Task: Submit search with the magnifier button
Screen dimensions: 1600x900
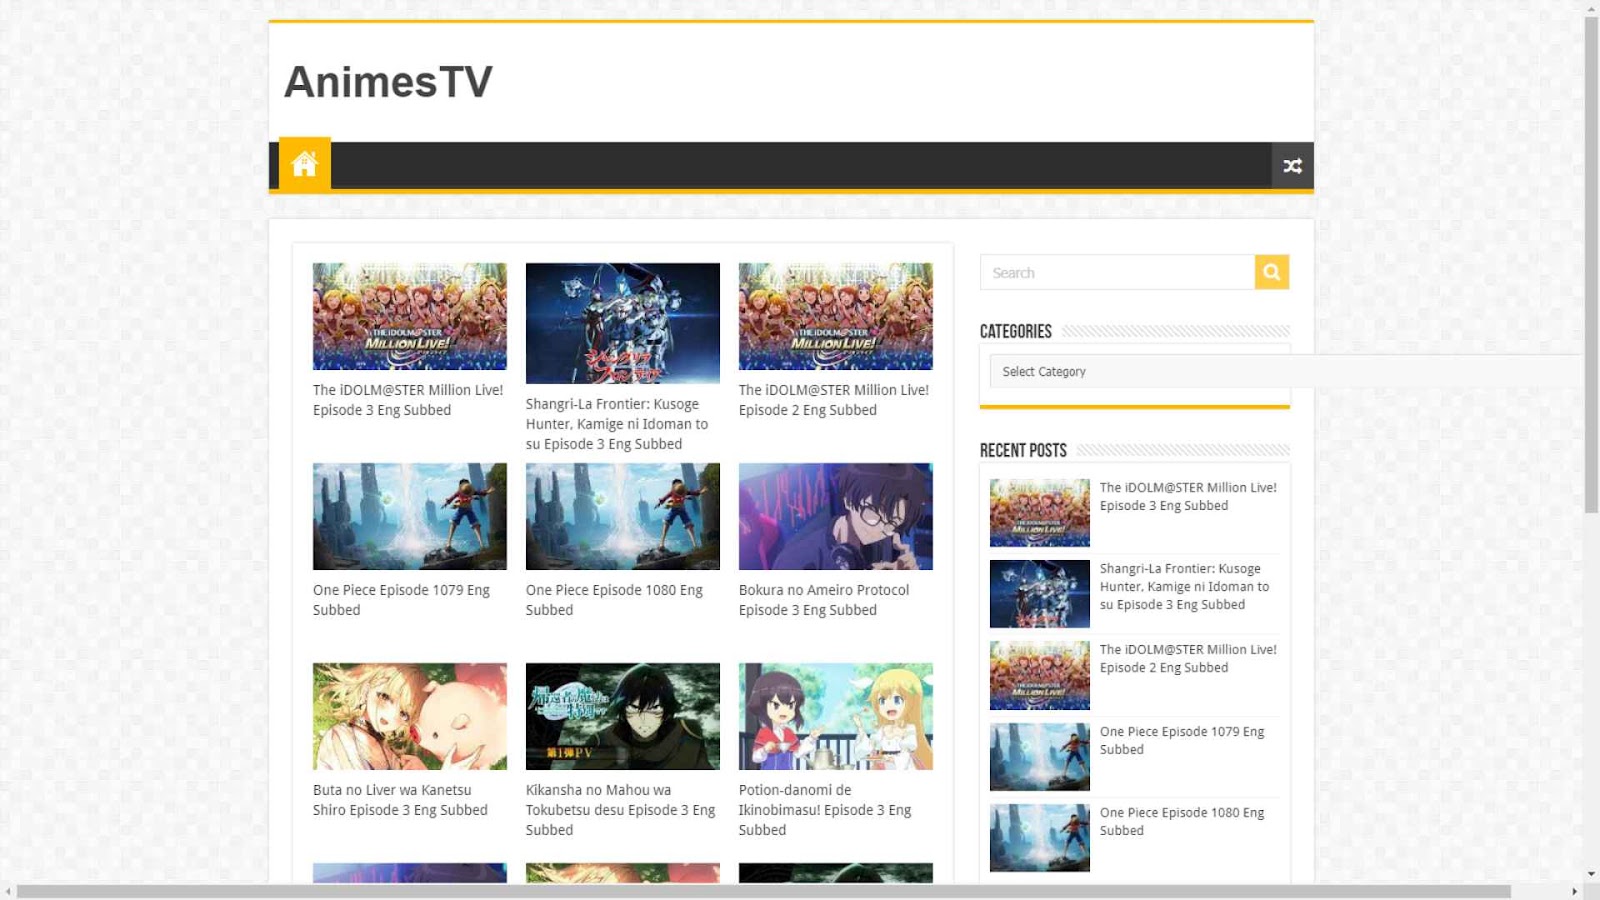Action: pyautogui.click(x=1272, y=272)
